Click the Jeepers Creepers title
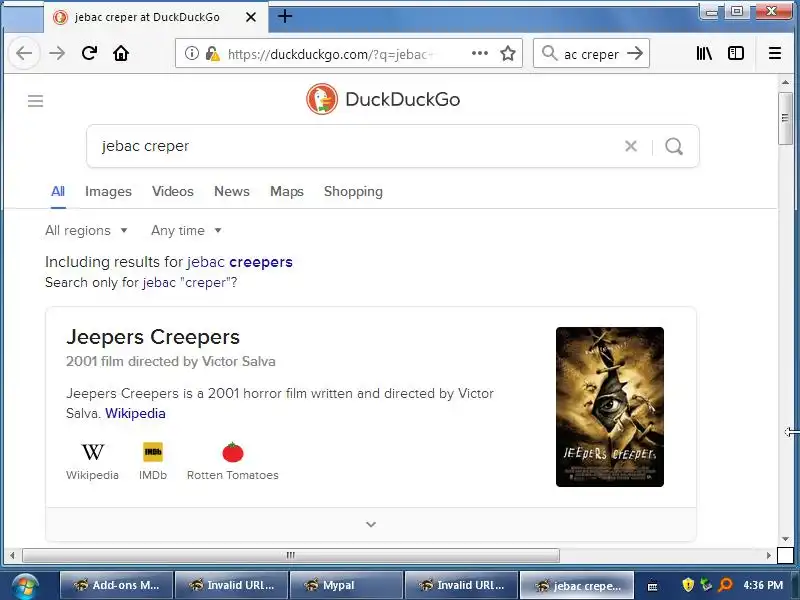This screenshot has height=600, width=800. [153, 337]
